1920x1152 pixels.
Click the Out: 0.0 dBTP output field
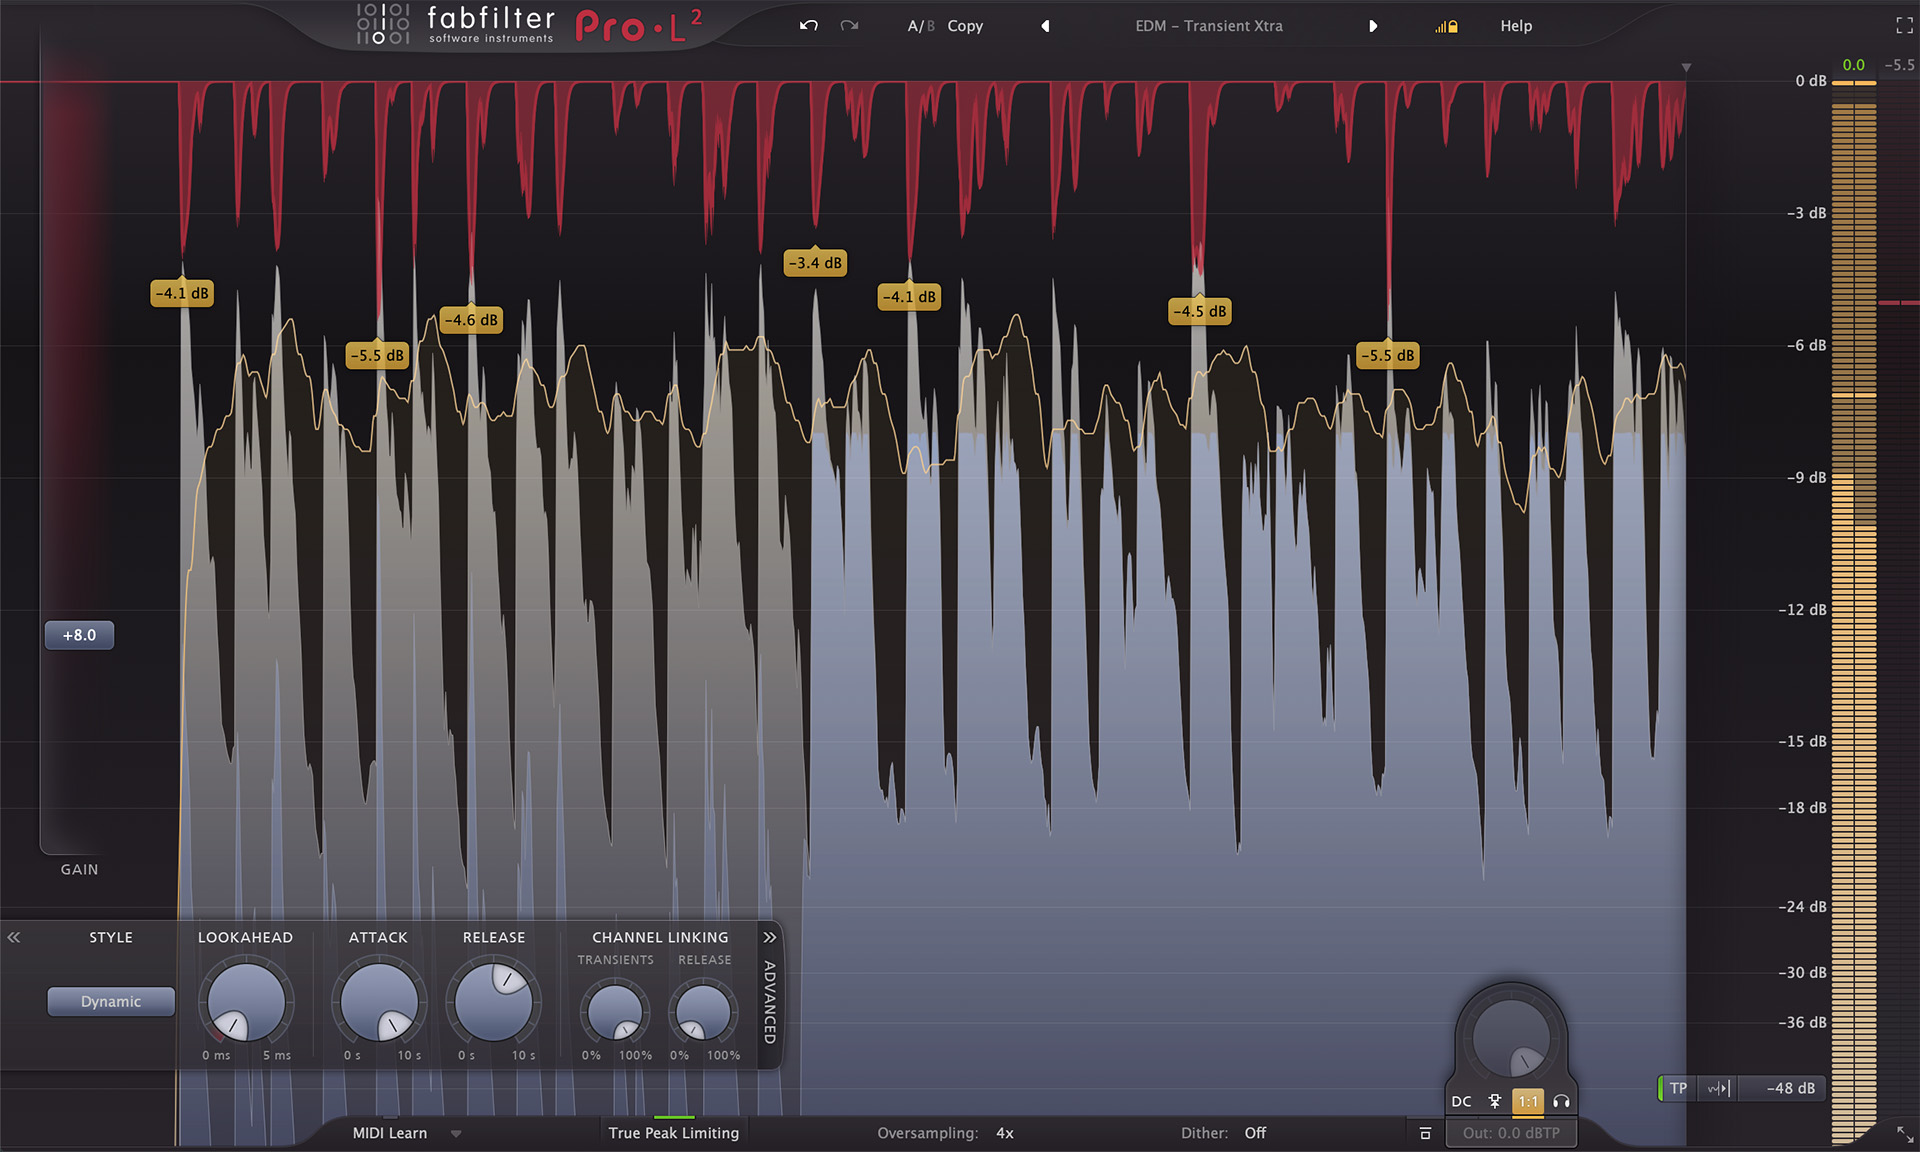[1511, 1133]
